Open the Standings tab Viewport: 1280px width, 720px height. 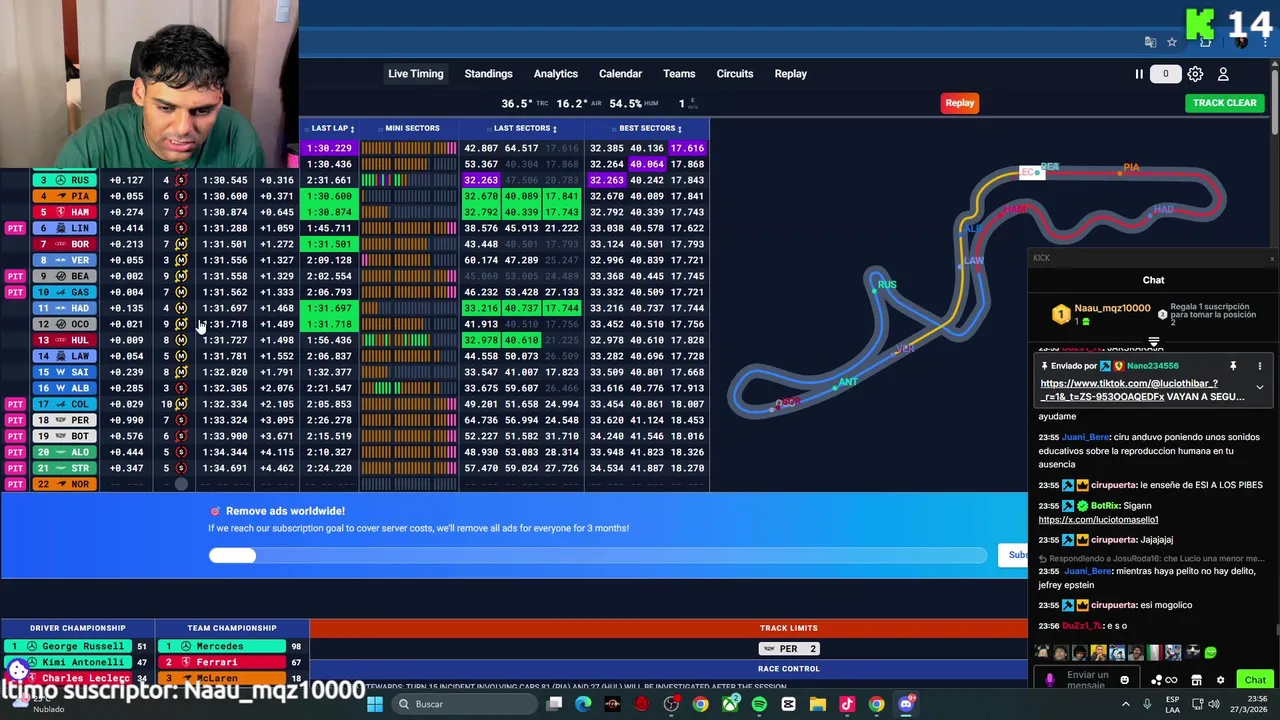pos(488,74)
